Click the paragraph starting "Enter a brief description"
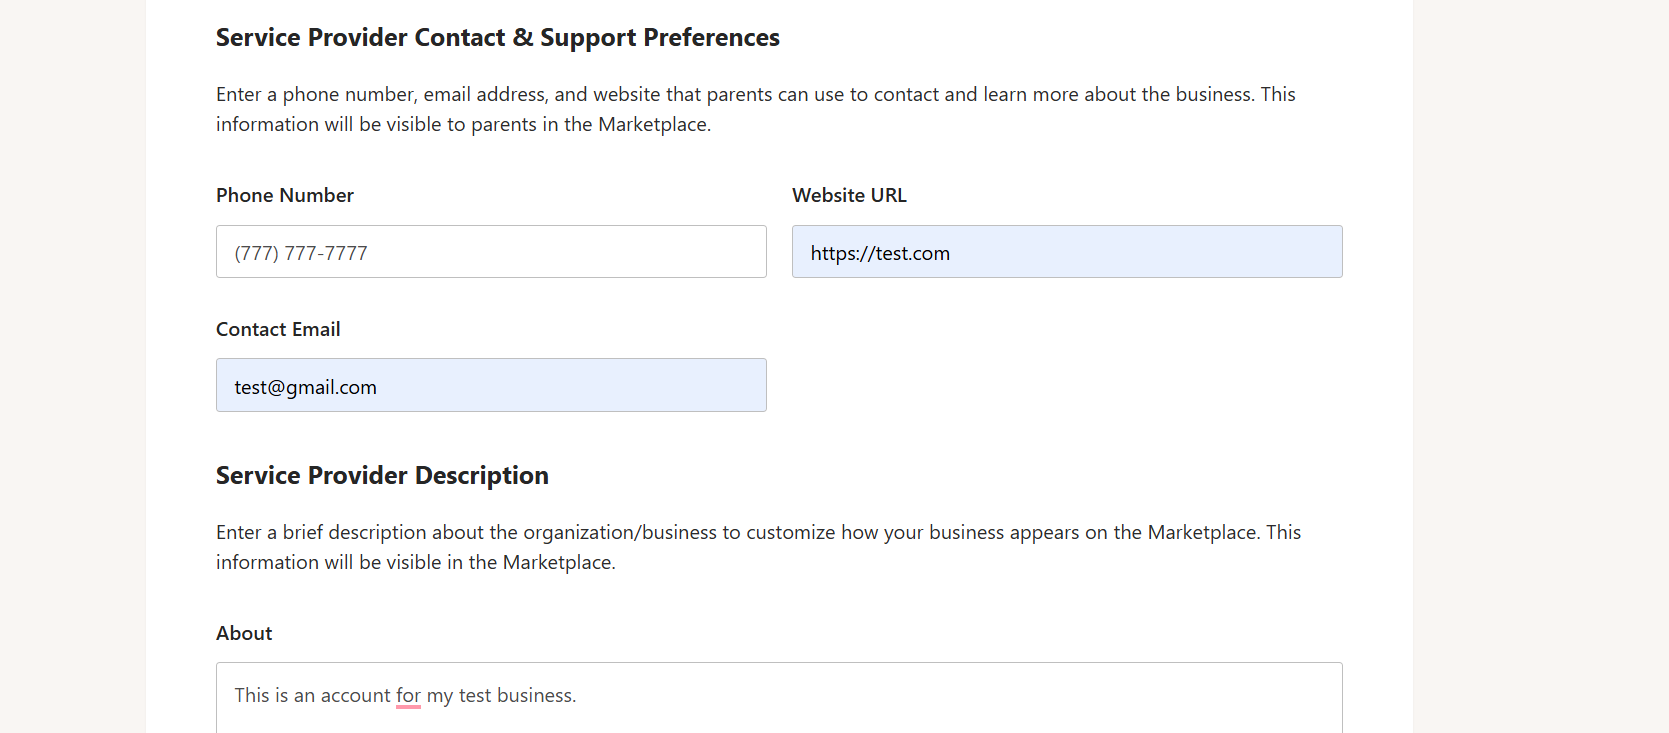The width and height of the screenshot is (1669, 733). (758, 547)
